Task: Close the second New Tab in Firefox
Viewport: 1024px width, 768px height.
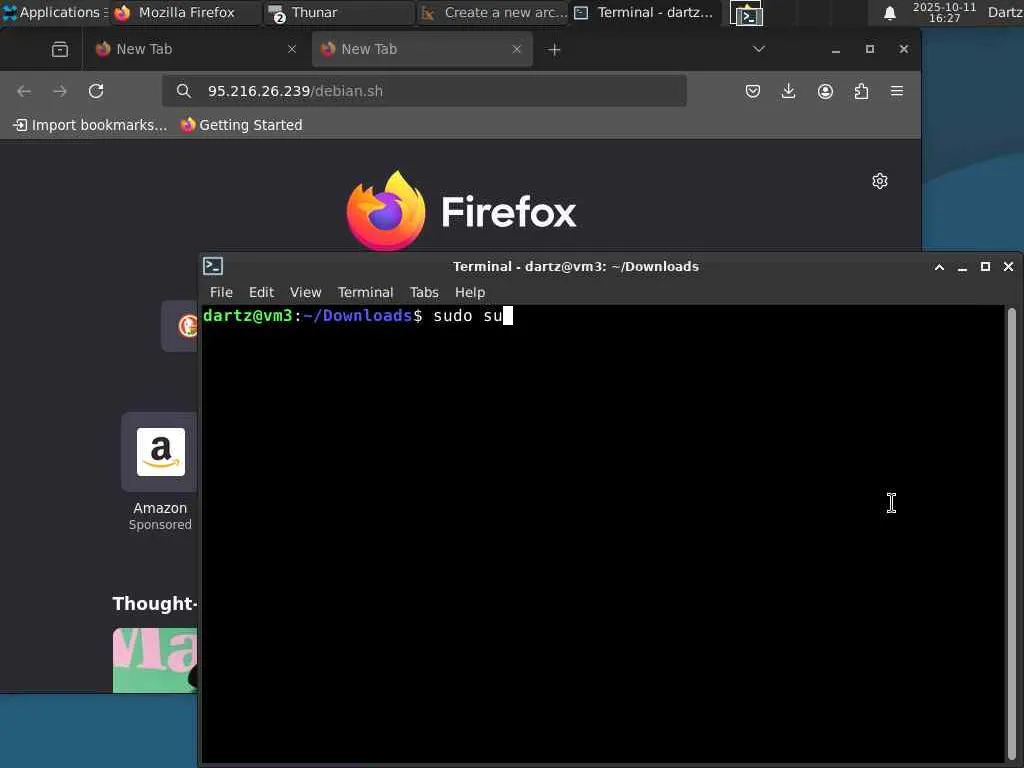Action: 517,49
